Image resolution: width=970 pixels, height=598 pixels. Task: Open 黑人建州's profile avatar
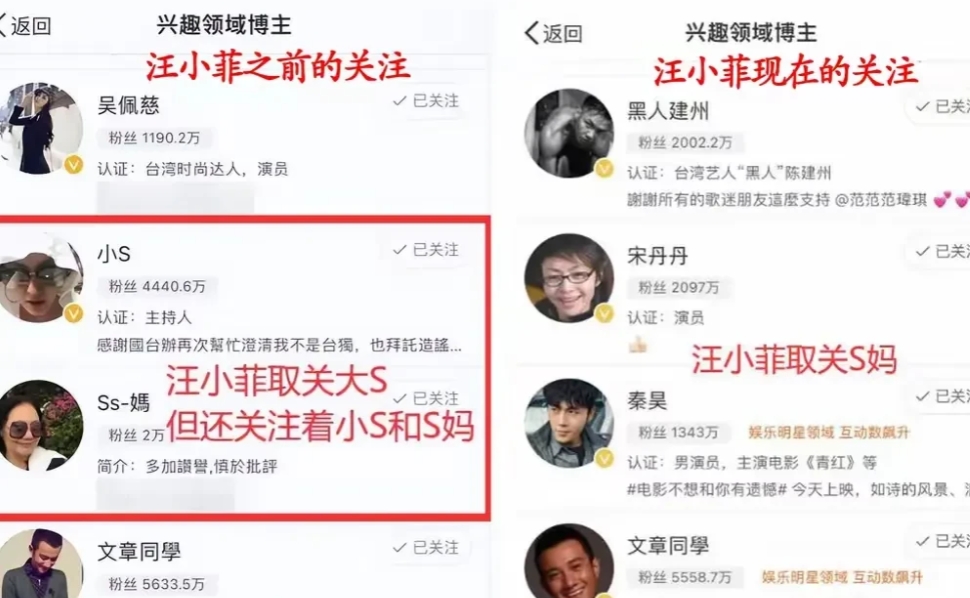coord(569,134)
